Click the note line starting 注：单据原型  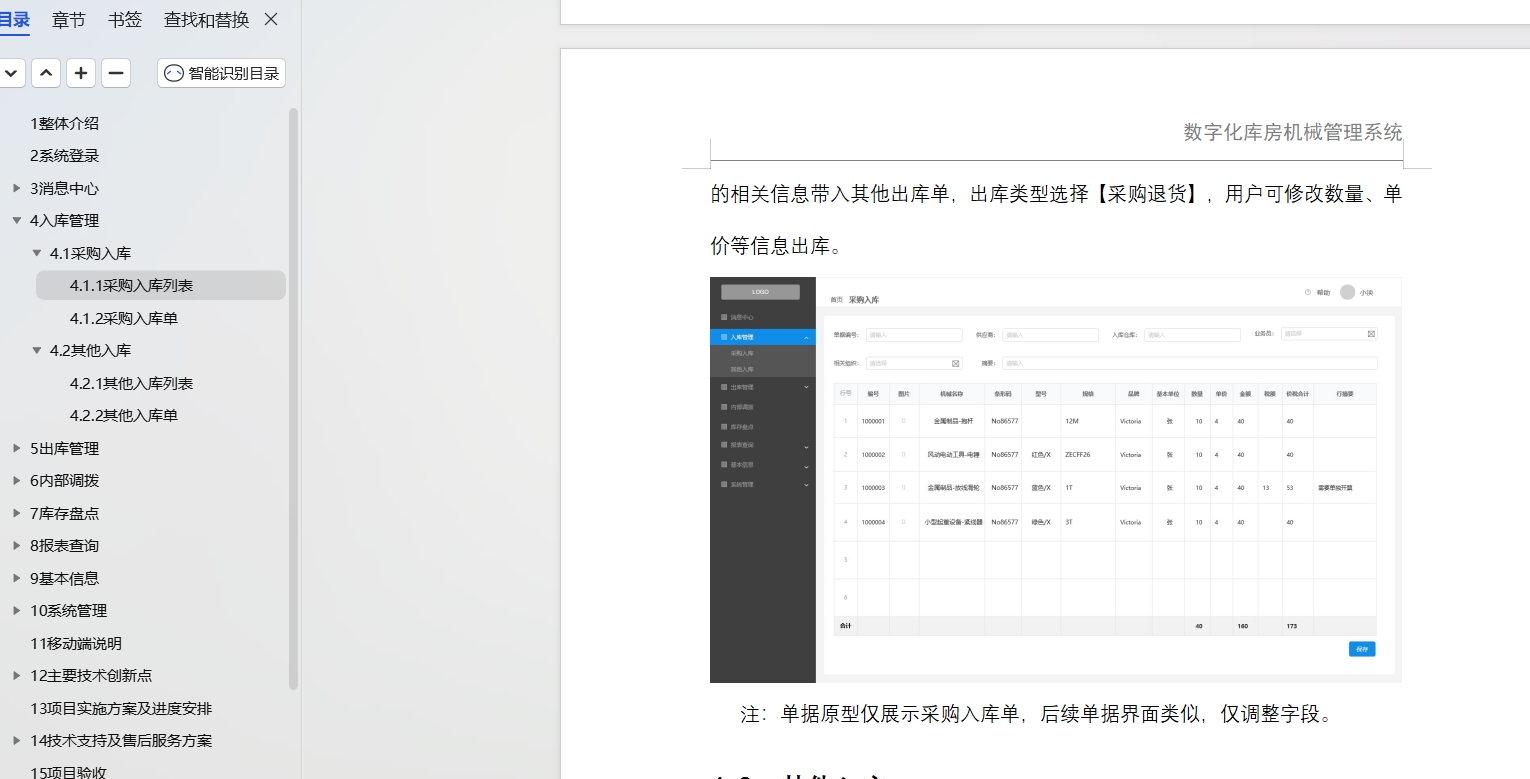click(1036, 714)
